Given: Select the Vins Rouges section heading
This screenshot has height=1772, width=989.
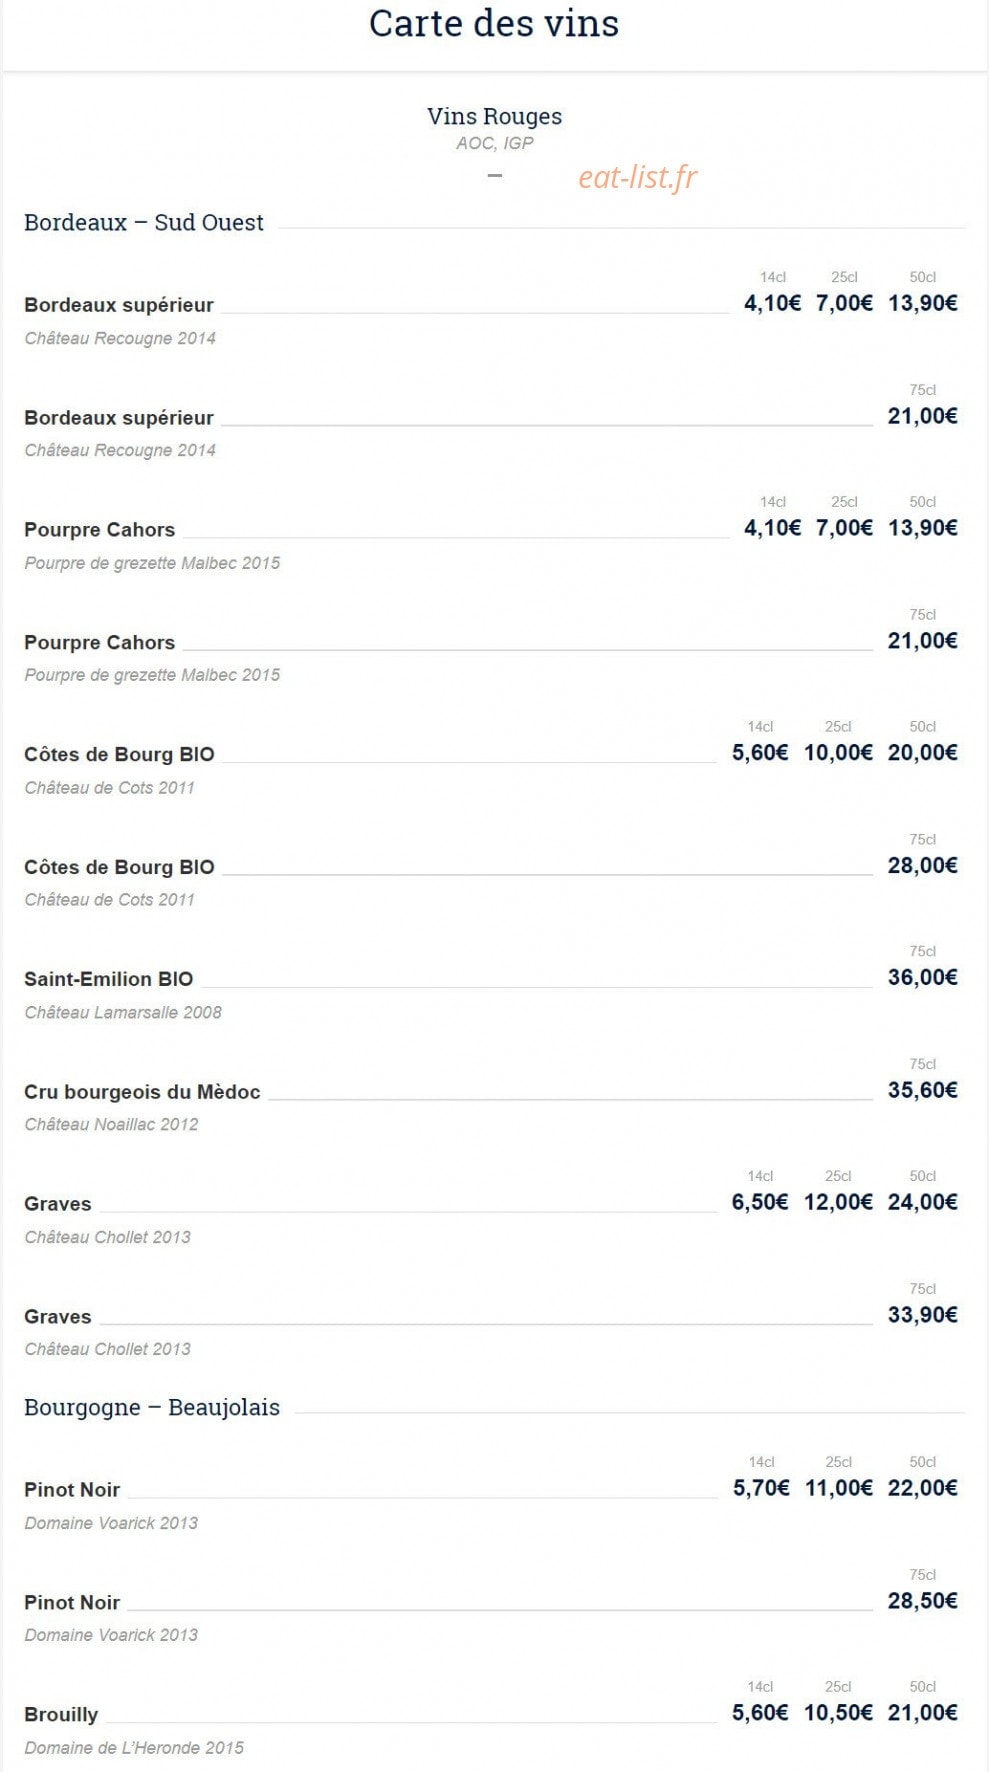Looking at the screenshot, I should [494, 116].
